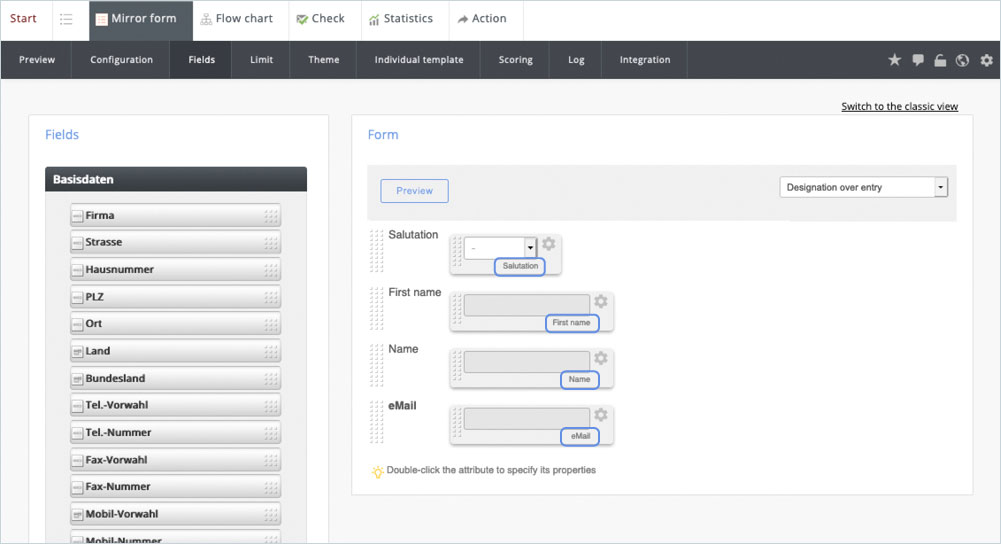
Task: Click the eMail text input field
Action: coord(526,418)
